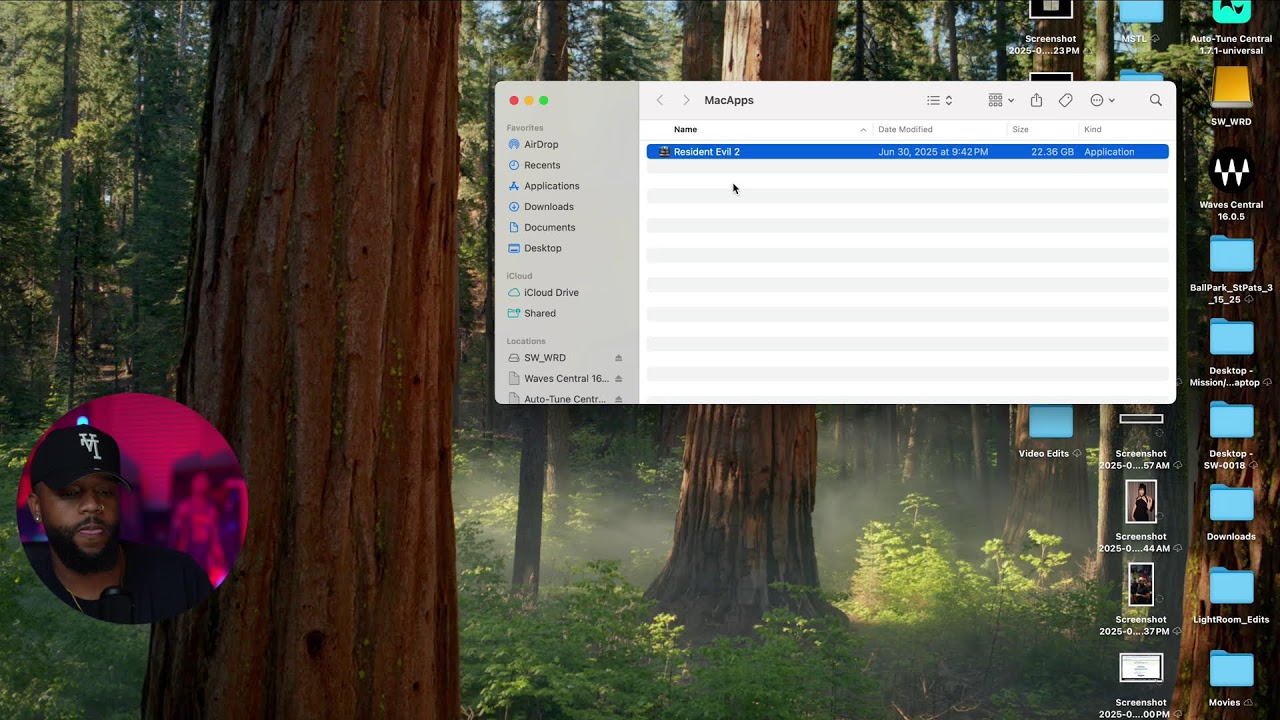
Task: Sort by the Name column header
Action: (685, 129)
